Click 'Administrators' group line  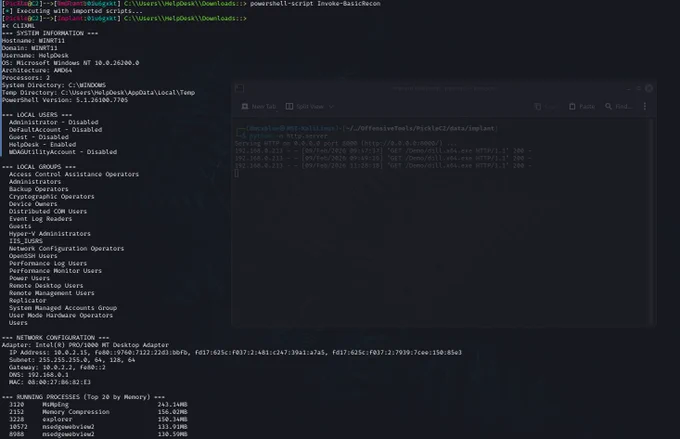[x=35, y=181]
